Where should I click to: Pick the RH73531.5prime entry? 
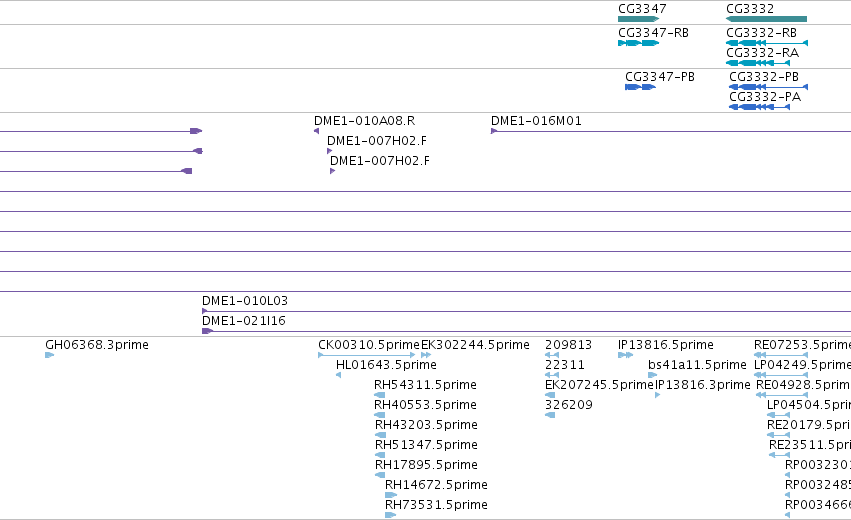436,505
